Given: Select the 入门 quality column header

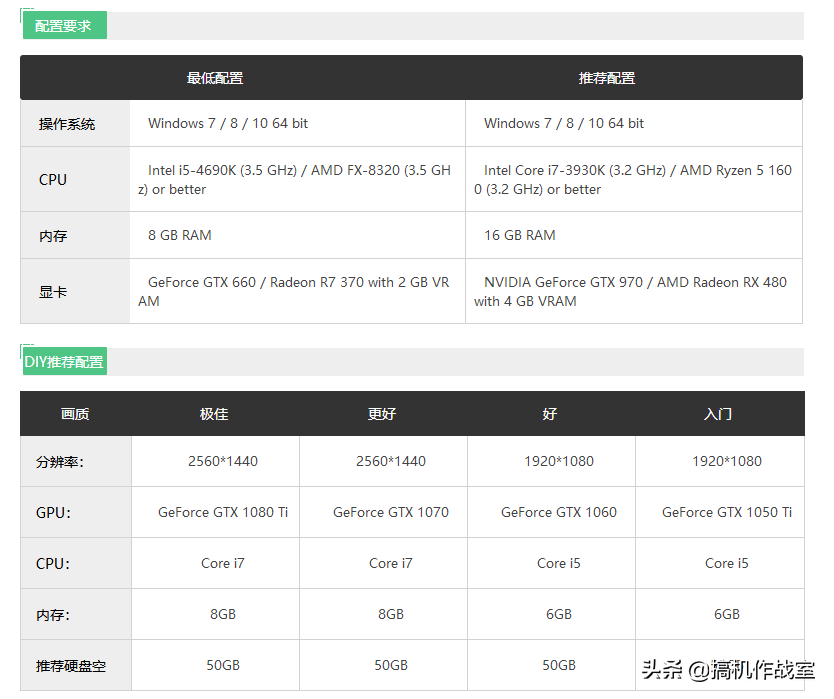Looking at the screenshot, I should coord(718,414).
